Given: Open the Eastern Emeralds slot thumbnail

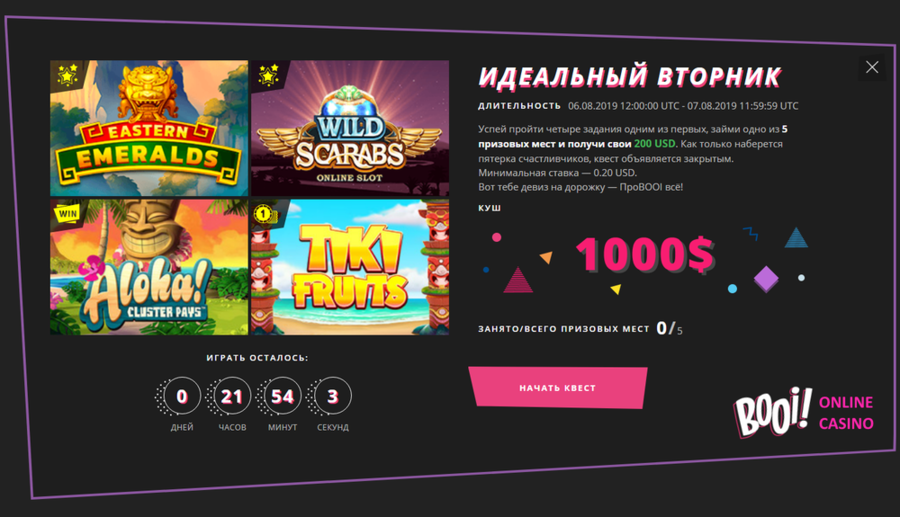Looking at the screenshot, I should 149,128.
